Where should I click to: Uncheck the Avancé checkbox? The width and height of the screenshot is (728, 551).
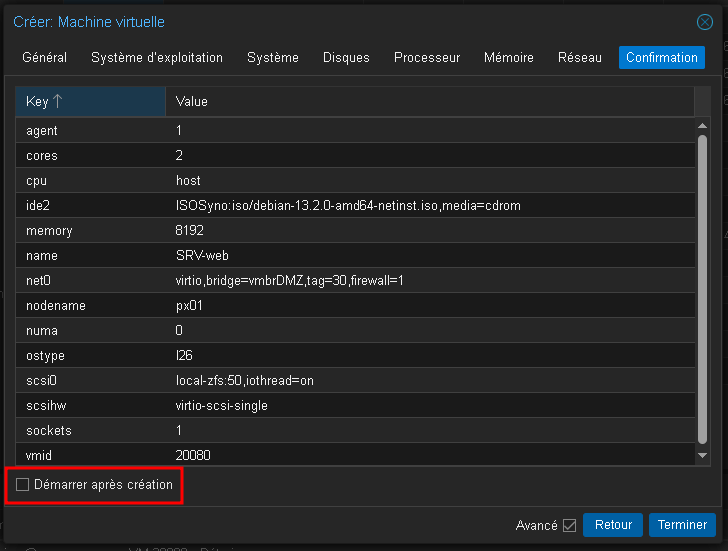pyautogui.click(x=570, y=525)
